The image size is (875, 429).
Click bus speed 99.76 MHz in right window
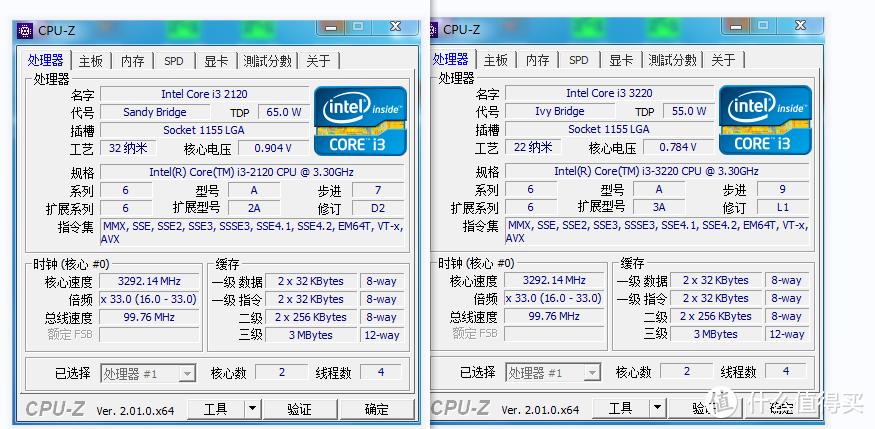pos(554,316)
